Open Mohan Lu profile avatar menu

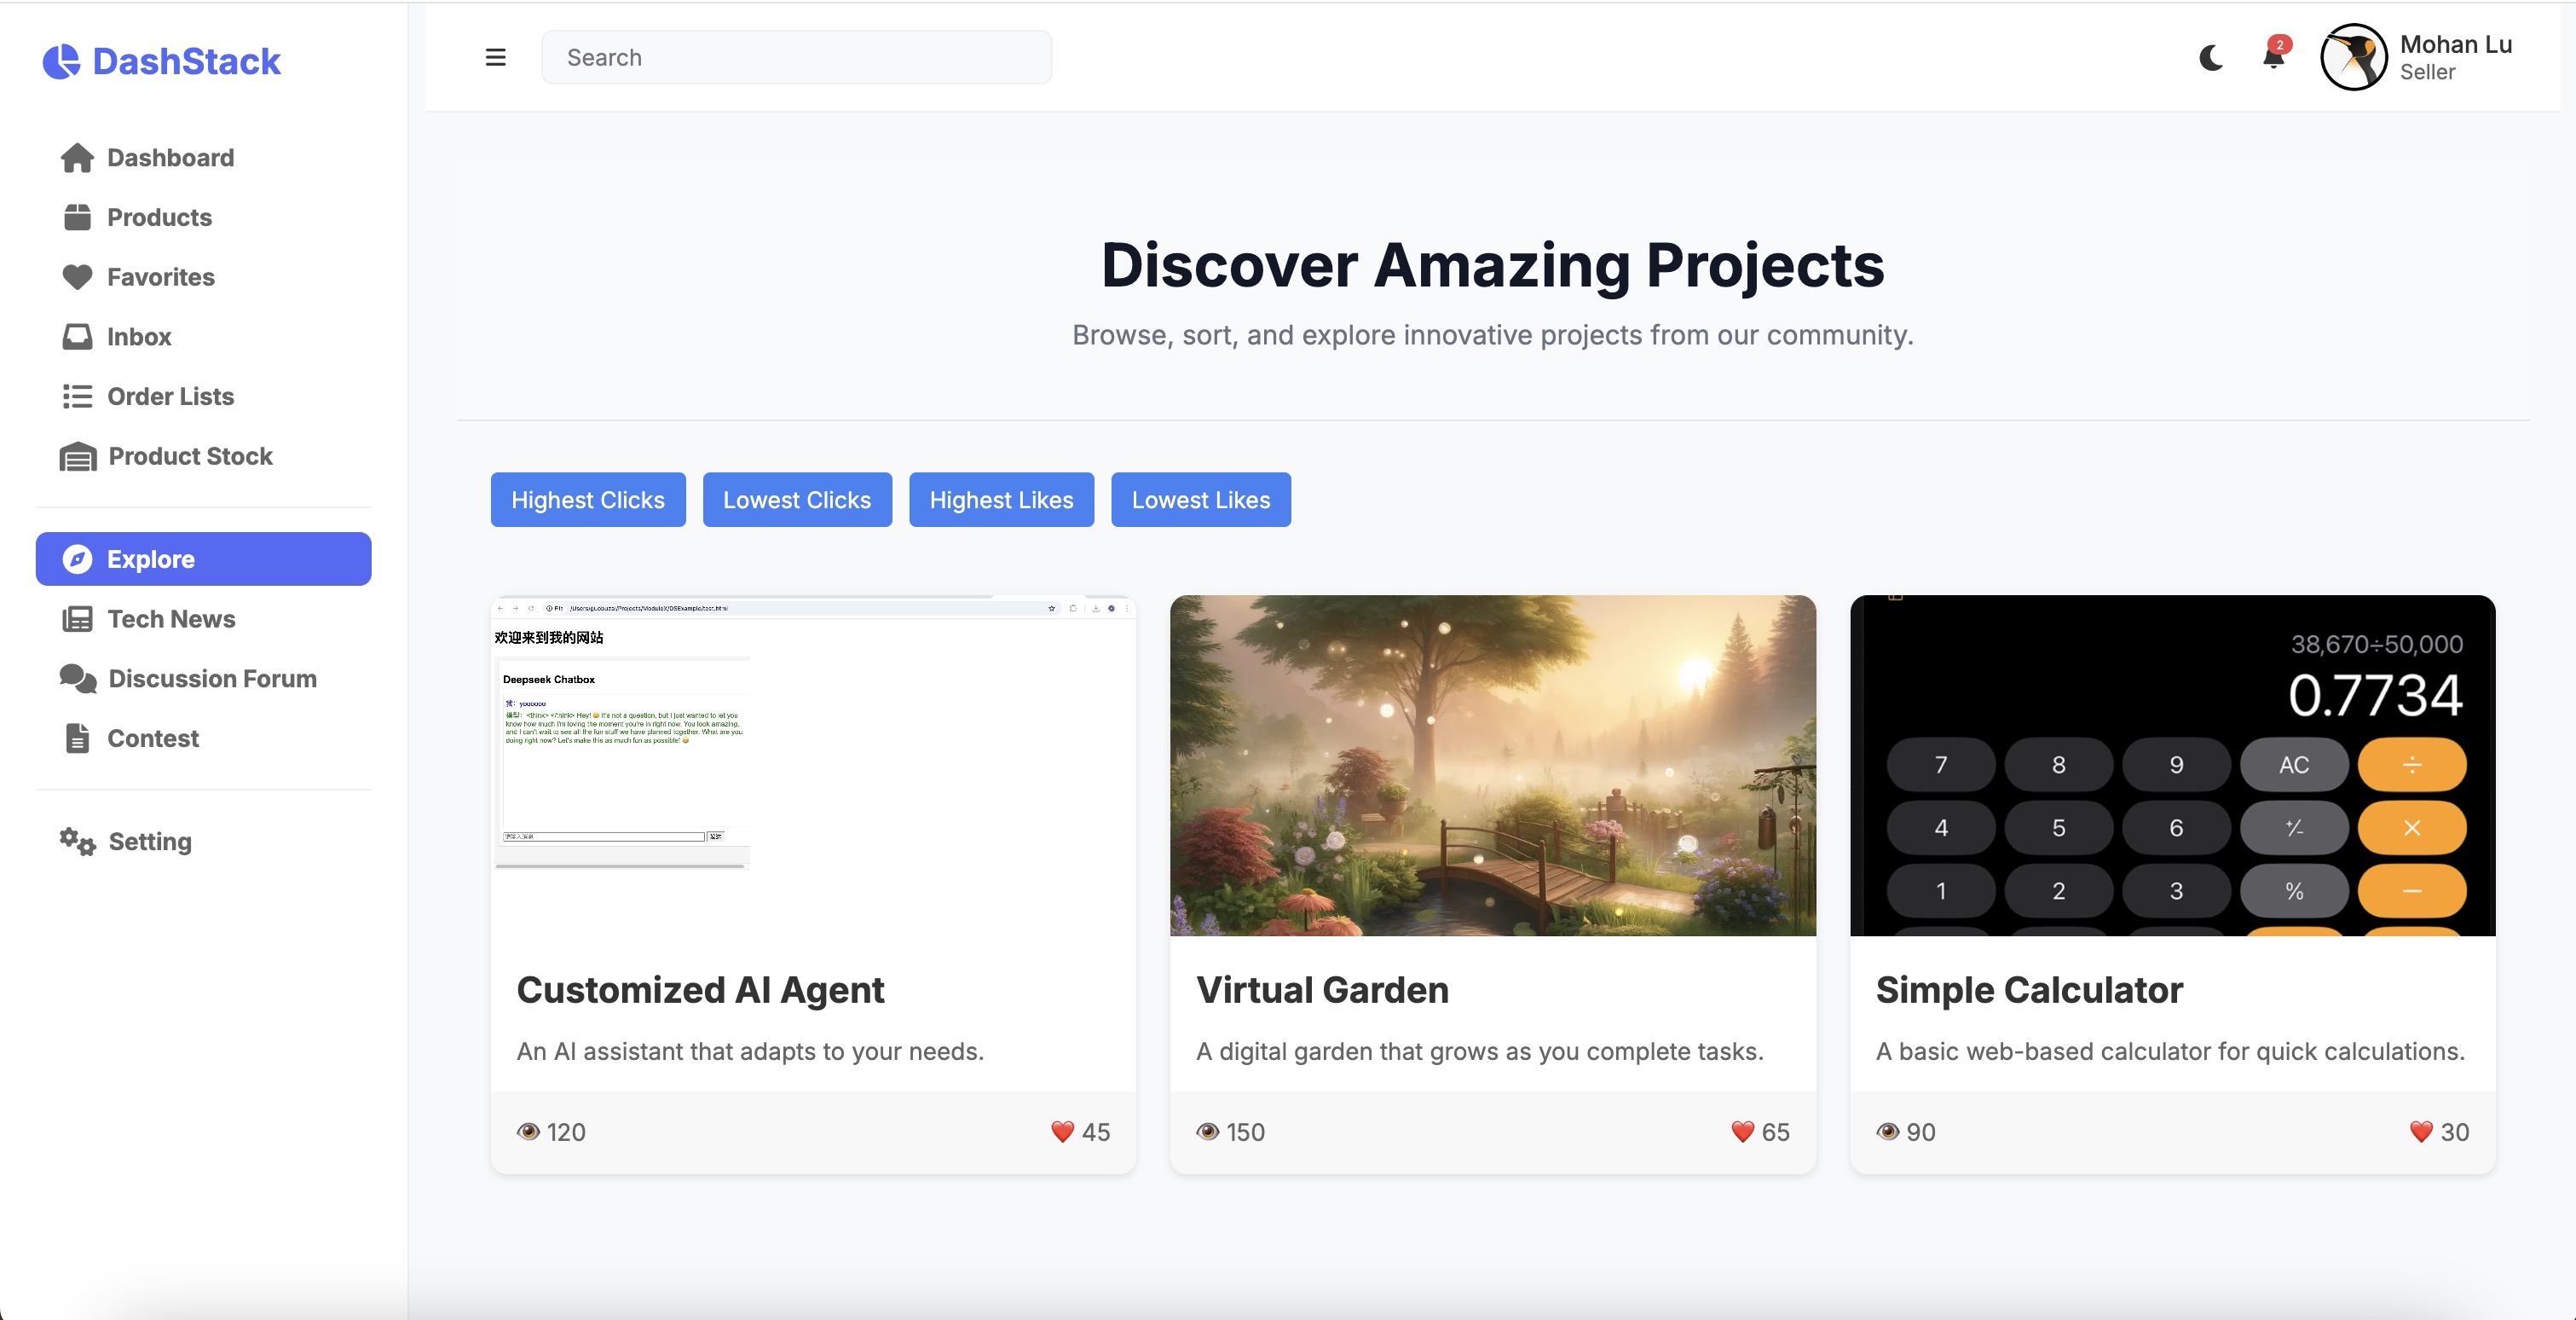(2354, 58)
